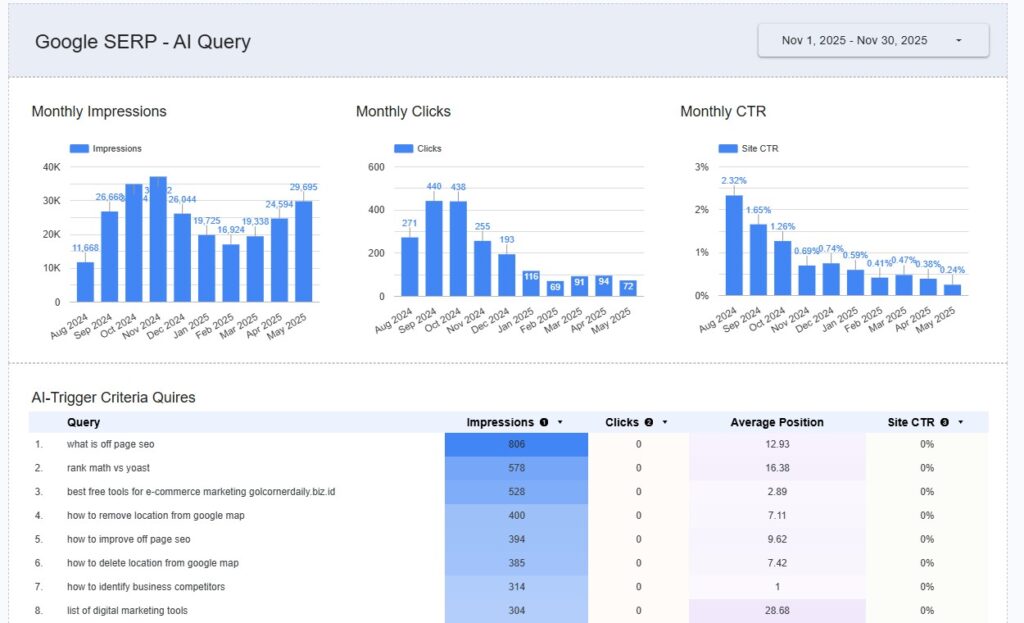Click the 28.68 Average Position cell for digital marketing tools
The width and height of the screenshot is (1024, 623).
tap(776, 610)
